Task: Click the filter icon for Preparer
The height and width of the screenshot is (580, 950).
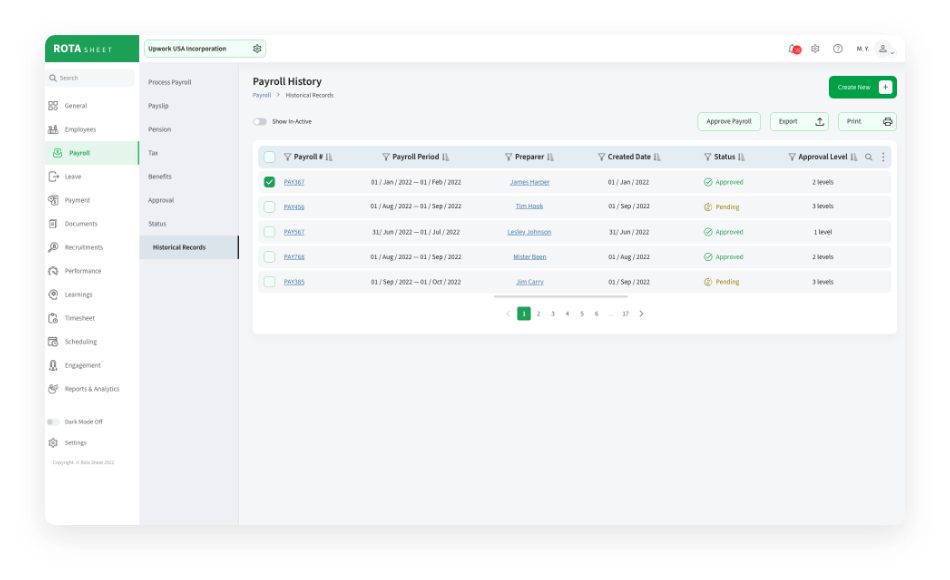Action: coord(508,157)
